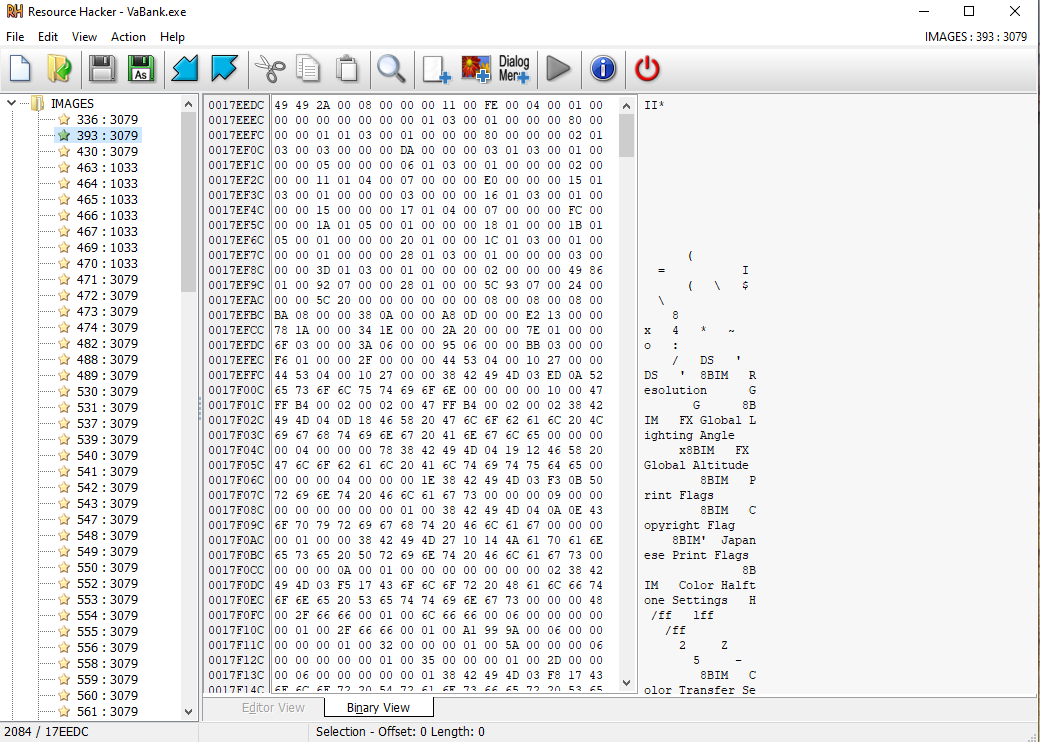Click the hex view scrollbar down arrow
This screenshot has height=742, width=1040.
pyautogui.click(x=626, y=682)
